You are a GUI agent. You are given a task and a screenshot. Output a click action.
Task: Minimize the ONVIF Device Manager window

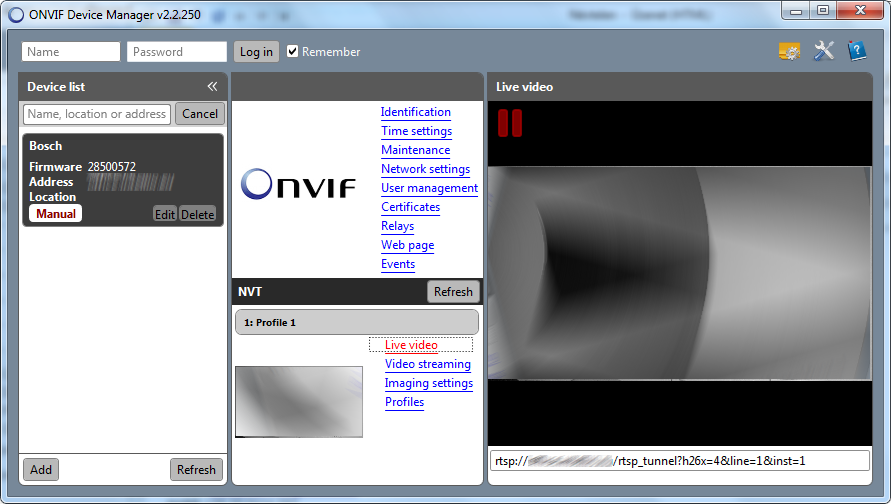[x=796, y=11]
